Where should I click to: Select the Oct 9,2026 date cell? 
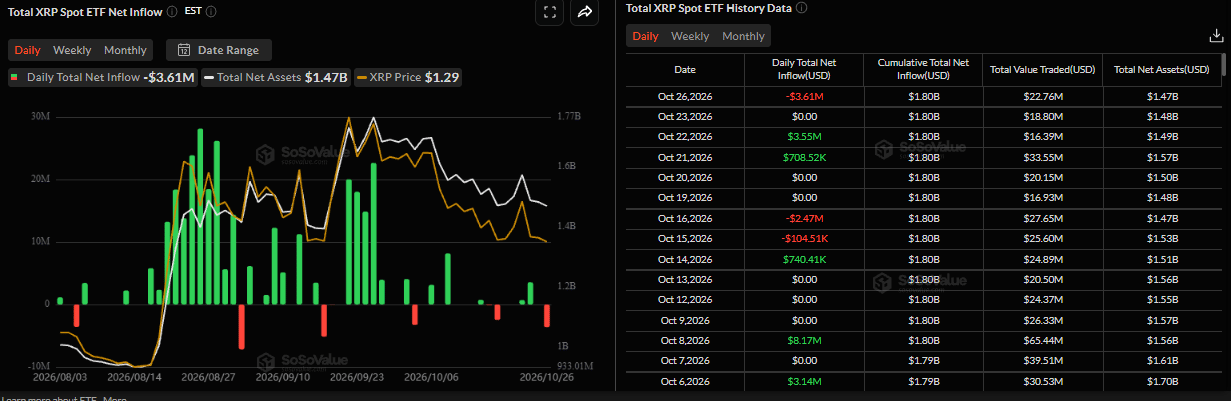click(685, 320)
